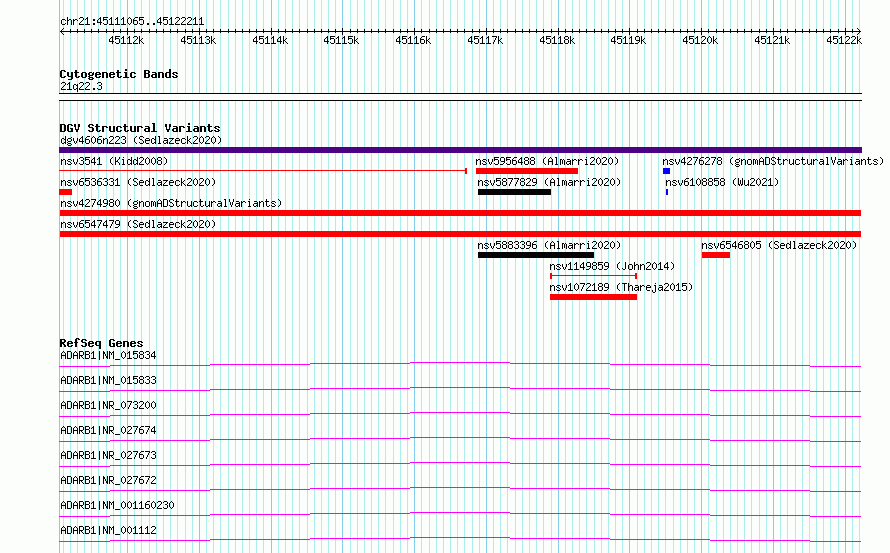
Task: Select the red nsv5956488 variant bar
Action: point(527,171)
